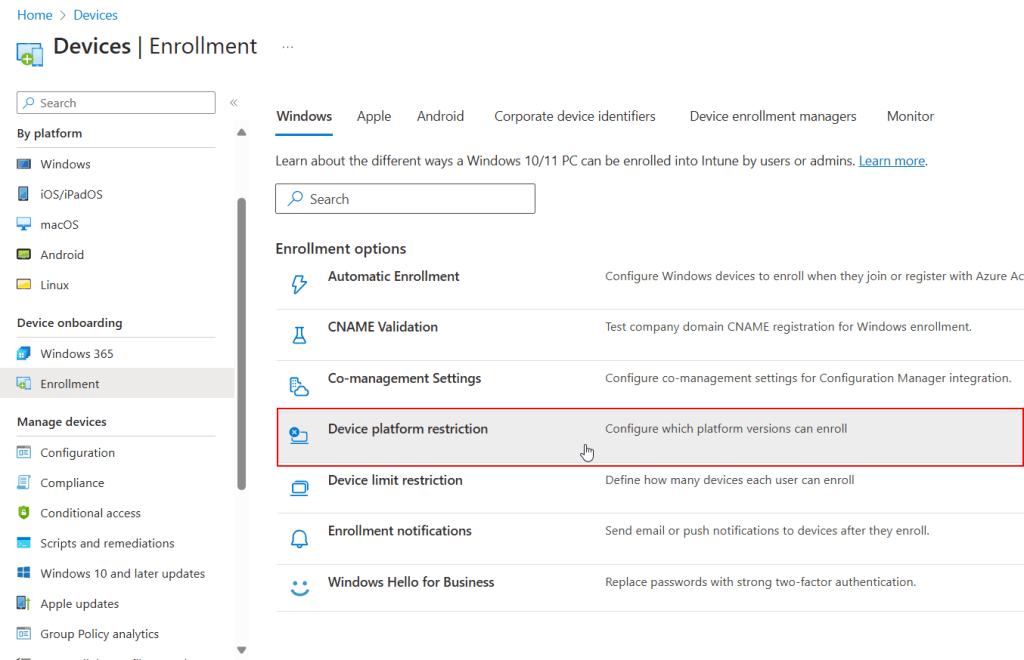Click the Enrollment notifications bell icon
Image resolution: width=1024 pixels, height=660 pixels.
[298, 539]
